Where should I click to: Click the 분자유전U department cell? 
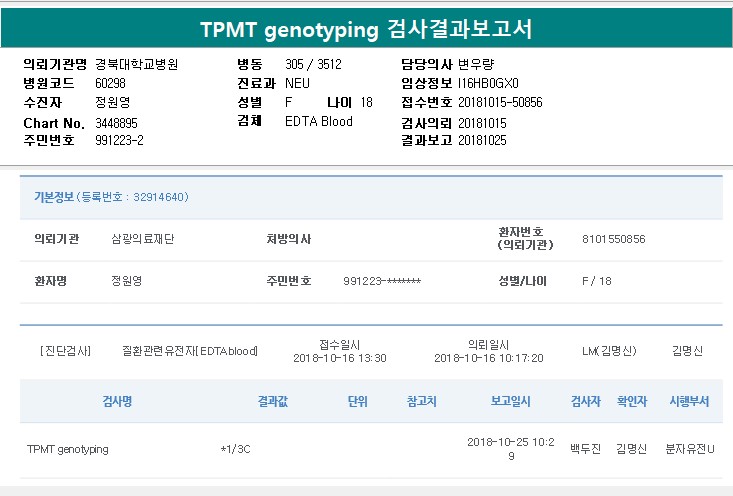tap(689, 449)
